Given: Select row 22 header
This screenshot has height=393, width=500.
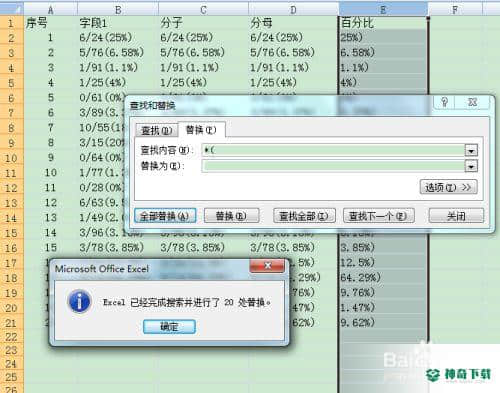Looking at the screenshot, I should 12,337.
